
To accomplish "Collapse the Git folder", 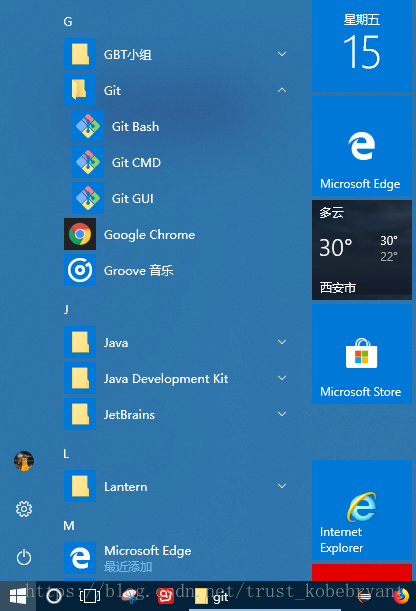I will point(282,90).
